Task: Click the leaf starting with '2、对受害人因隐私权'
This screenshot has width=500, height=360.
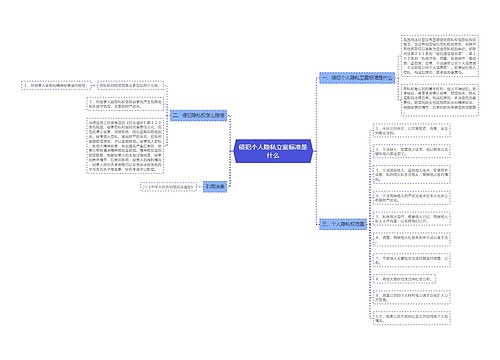Action: pyautogui.click(x=125, y=104)
